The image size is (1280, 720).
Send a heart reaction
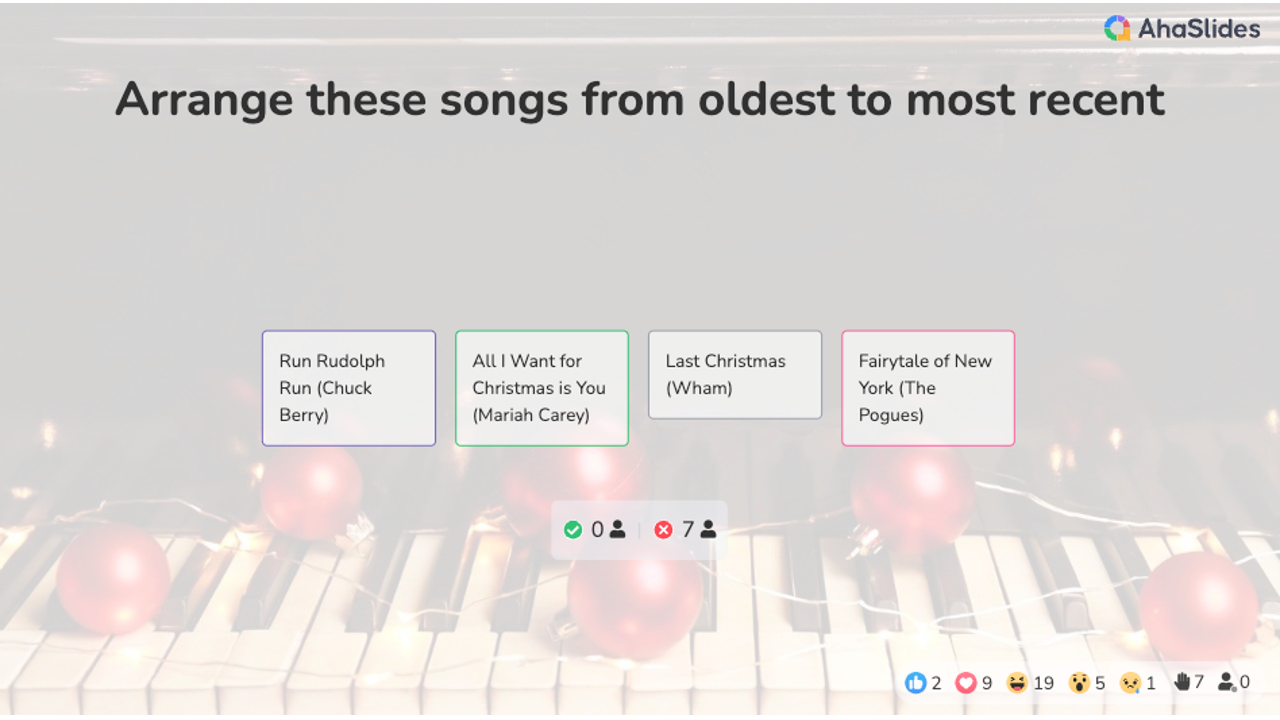coord(965,683)
